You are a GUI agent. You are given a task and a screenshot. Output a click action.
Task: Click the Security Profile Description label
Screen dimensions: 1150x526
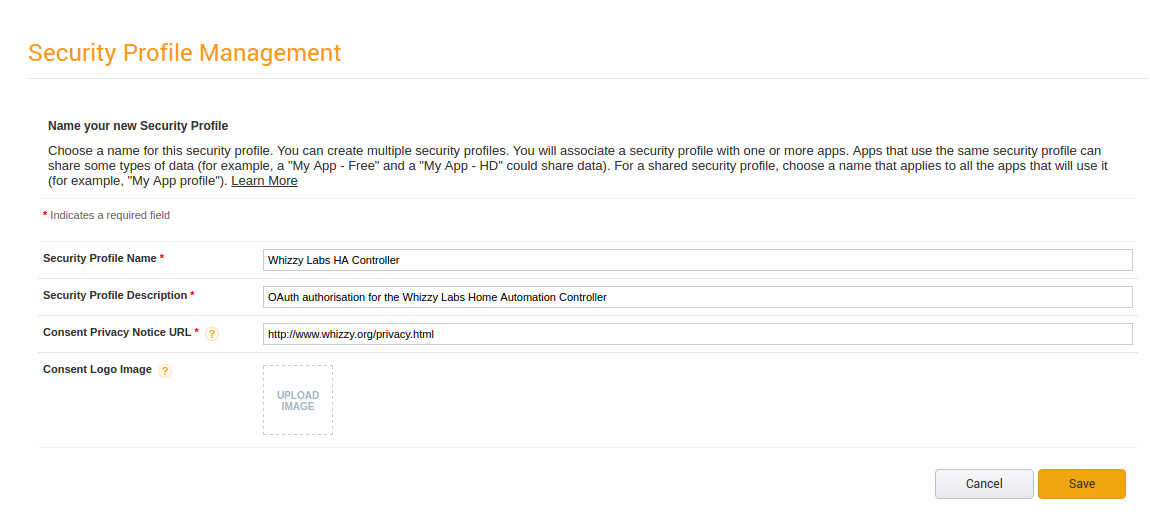[x=115, y=295]
